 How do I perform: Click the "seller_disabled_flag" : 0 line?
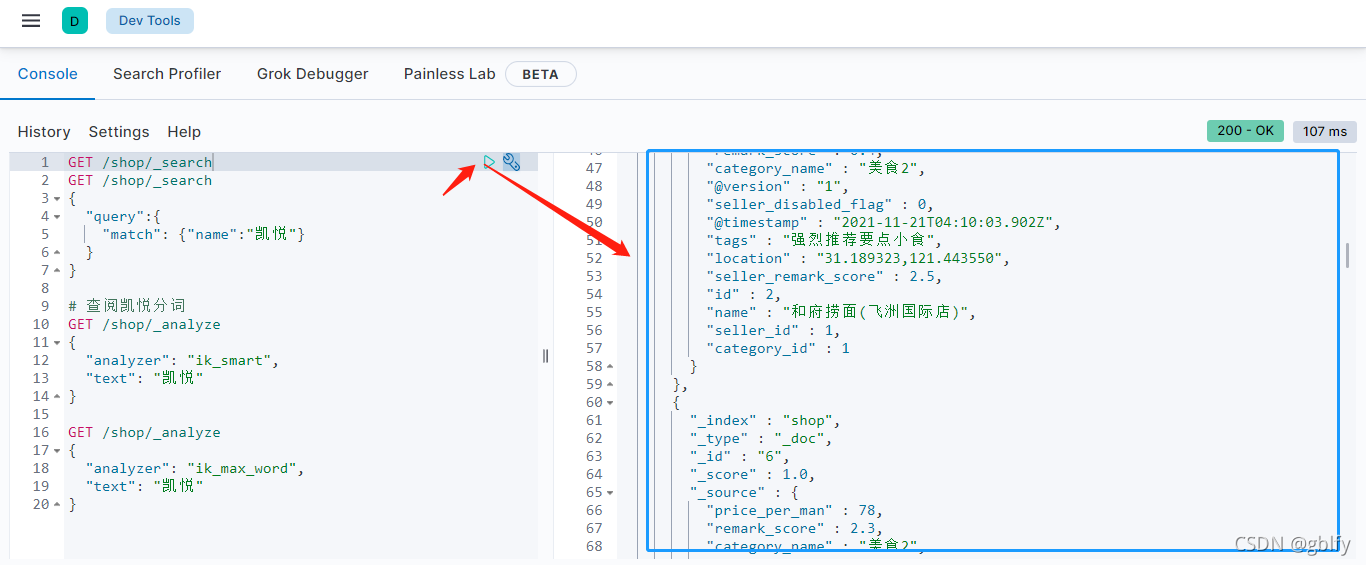tap(820, 204)
